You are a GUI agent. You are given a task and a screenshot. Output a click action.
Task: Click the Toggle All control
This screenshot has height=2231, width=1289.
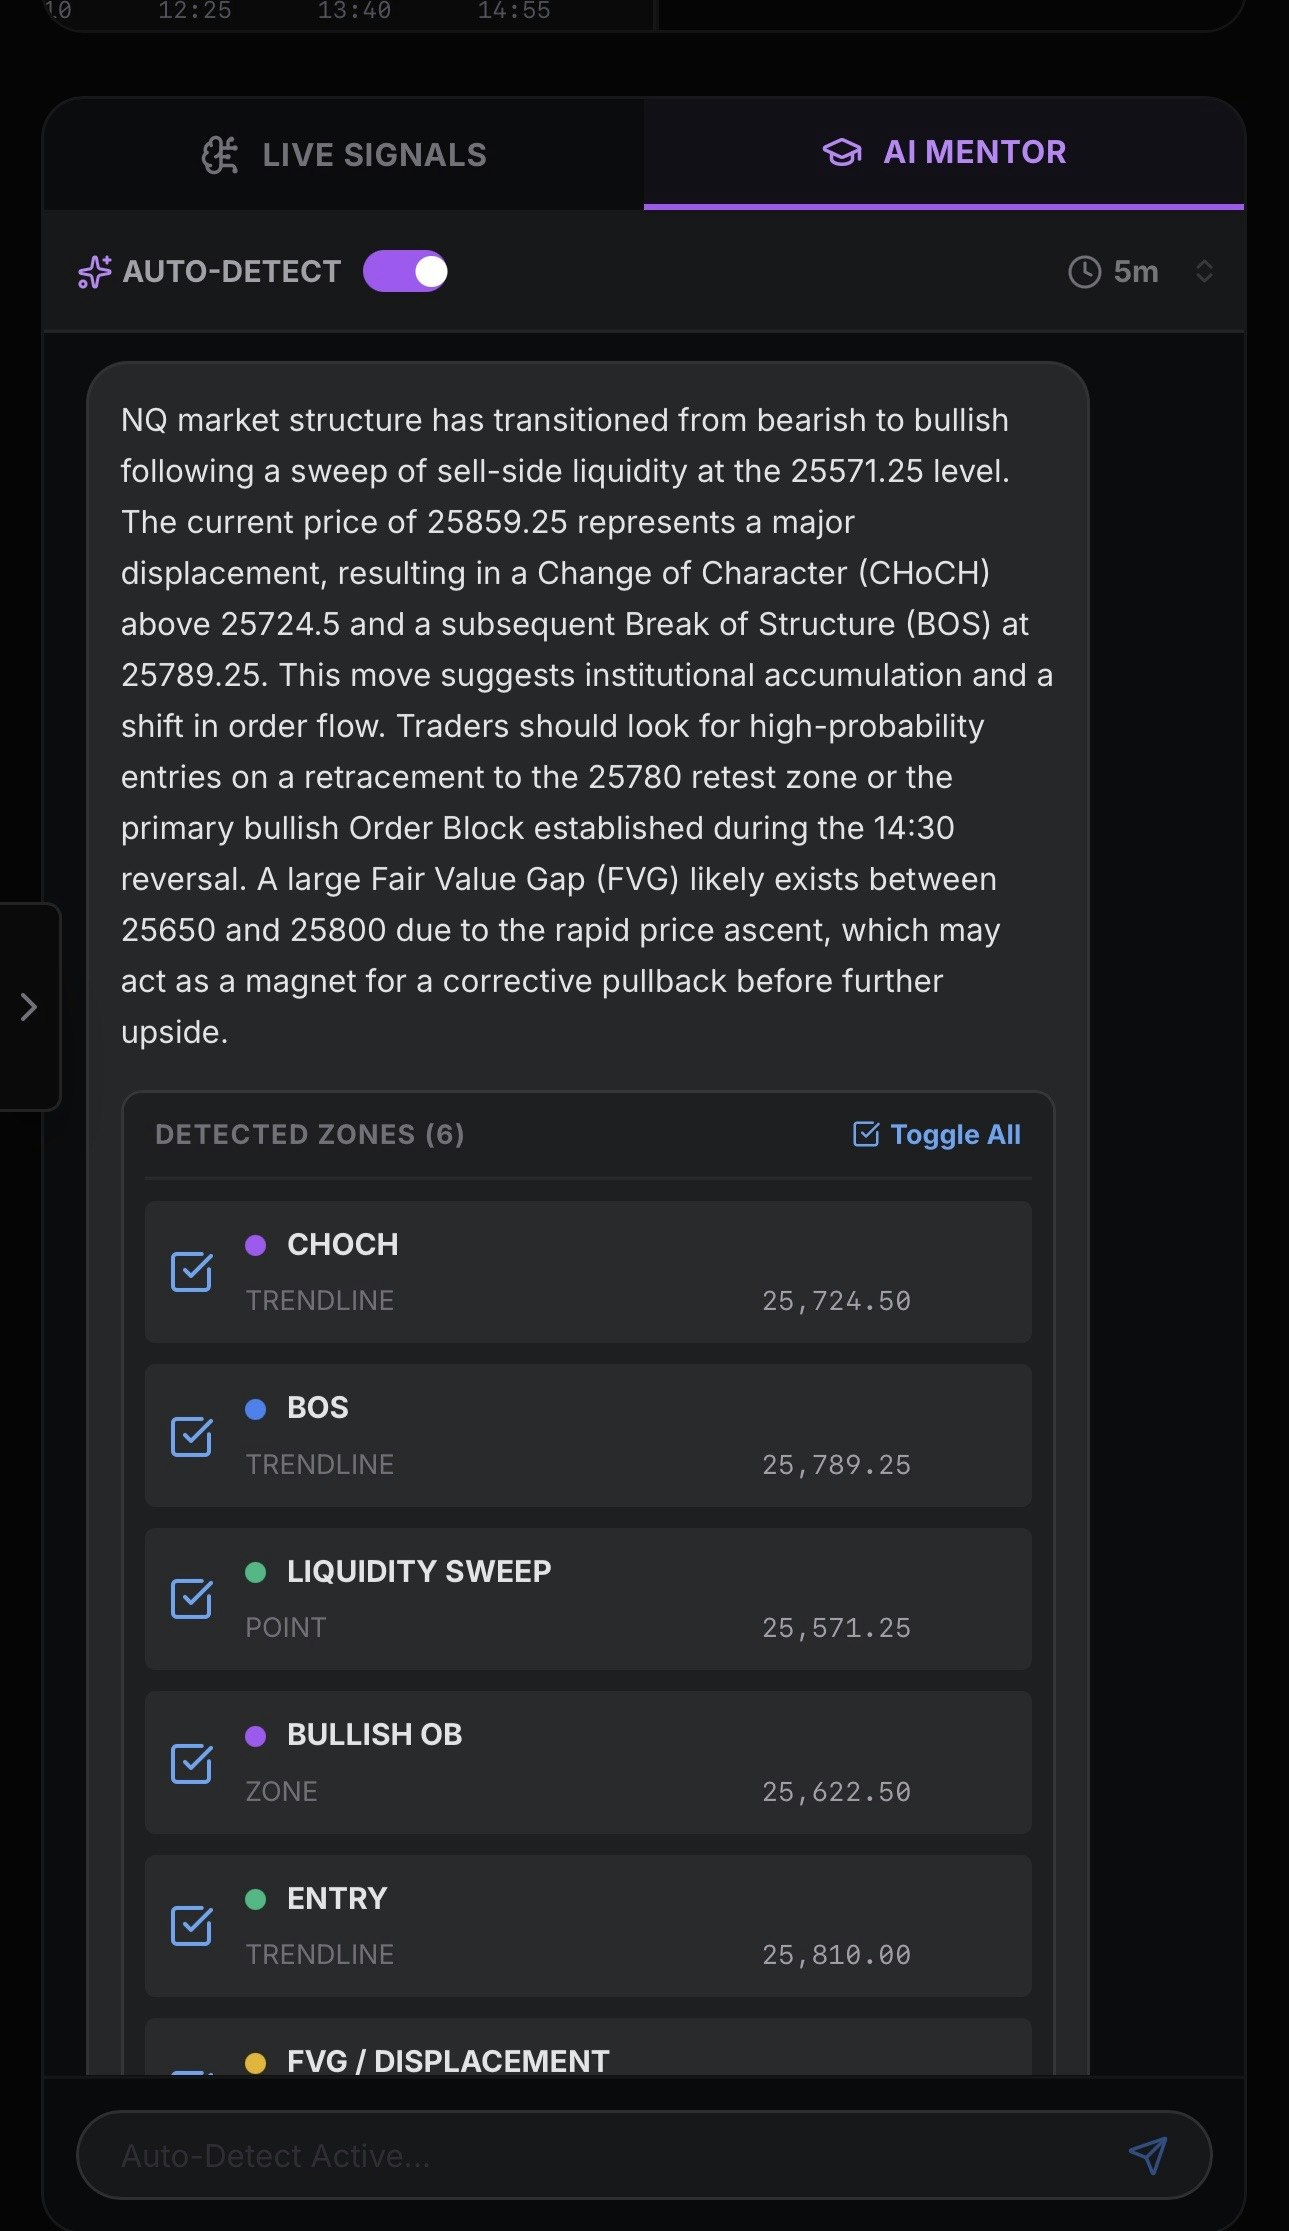click(x=954, y=1134)
